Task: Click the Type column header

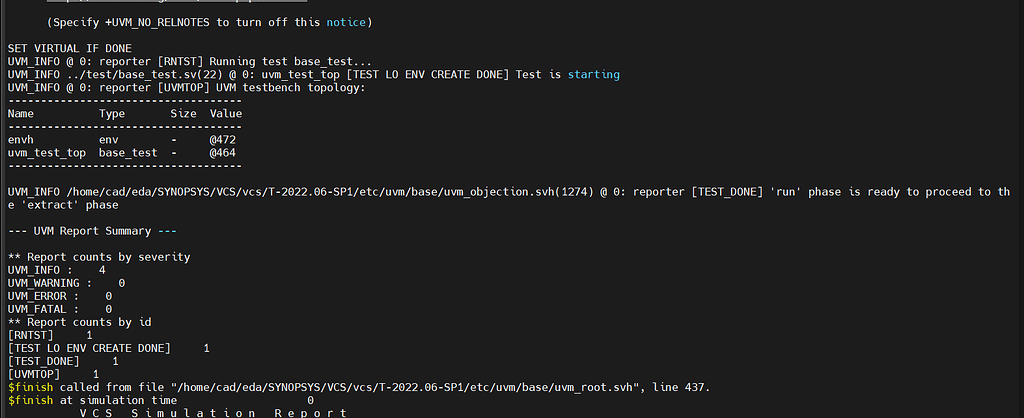Action: coord(112,114)
